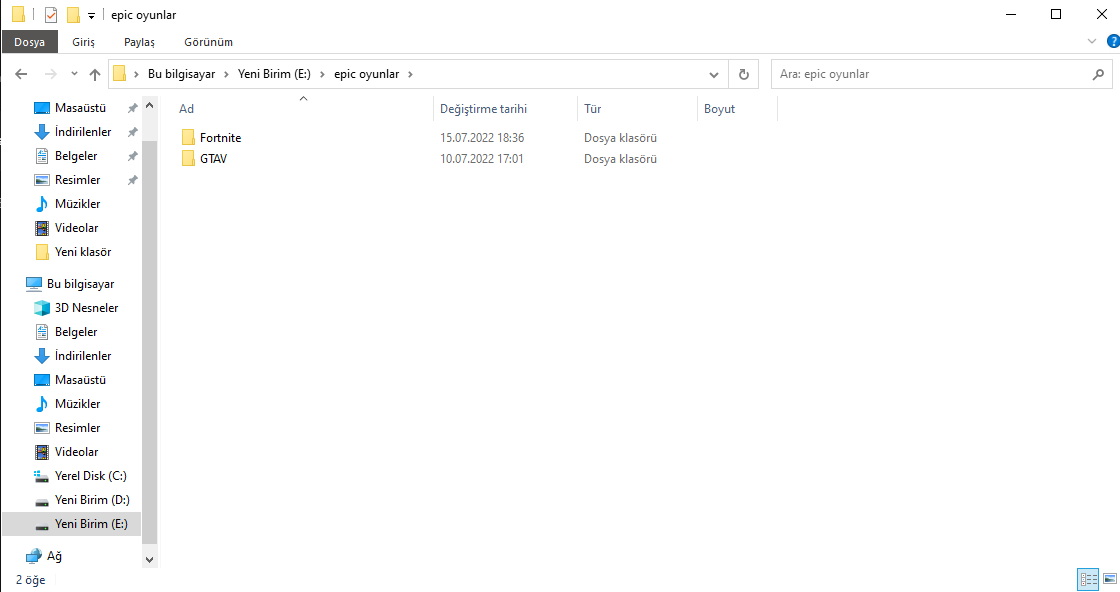The image size is (1120, 592).
Task: Switch to large icons view in status bar
Action: pos(1109,579)
